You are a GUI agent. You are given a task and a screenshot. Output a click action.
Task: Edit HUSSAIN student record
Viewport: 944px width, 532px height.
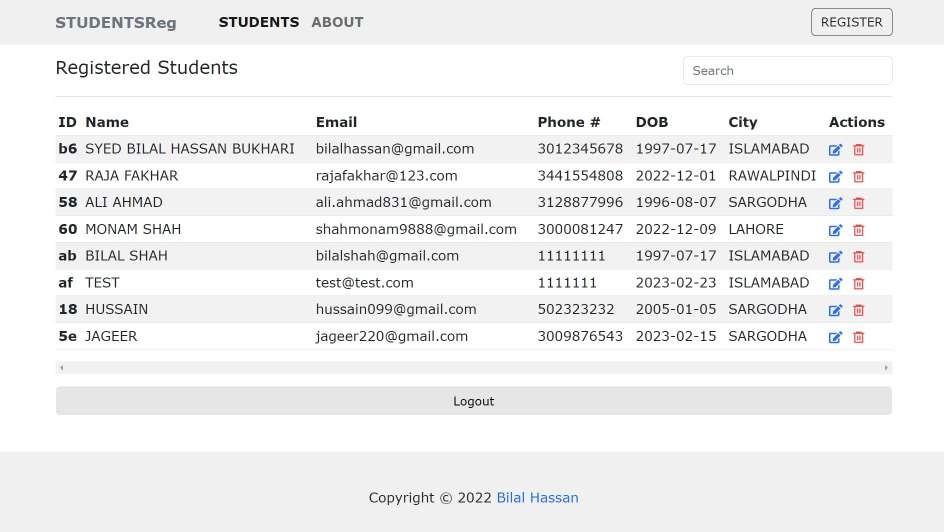(835, 311)
